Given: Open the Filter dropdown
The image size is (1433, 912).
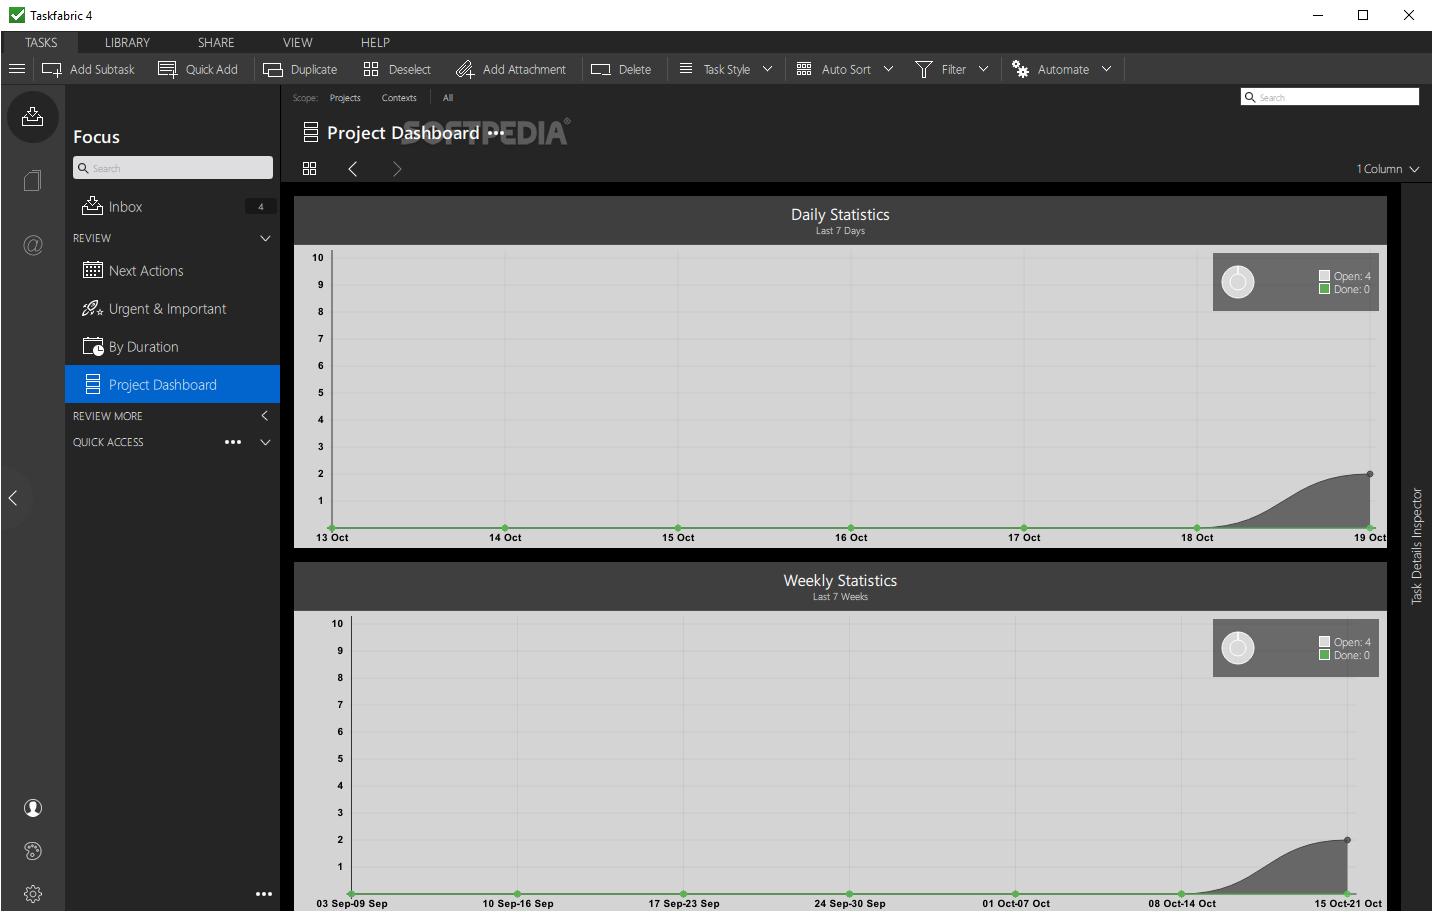Looking at the screenshot, I should pos(952,69).
